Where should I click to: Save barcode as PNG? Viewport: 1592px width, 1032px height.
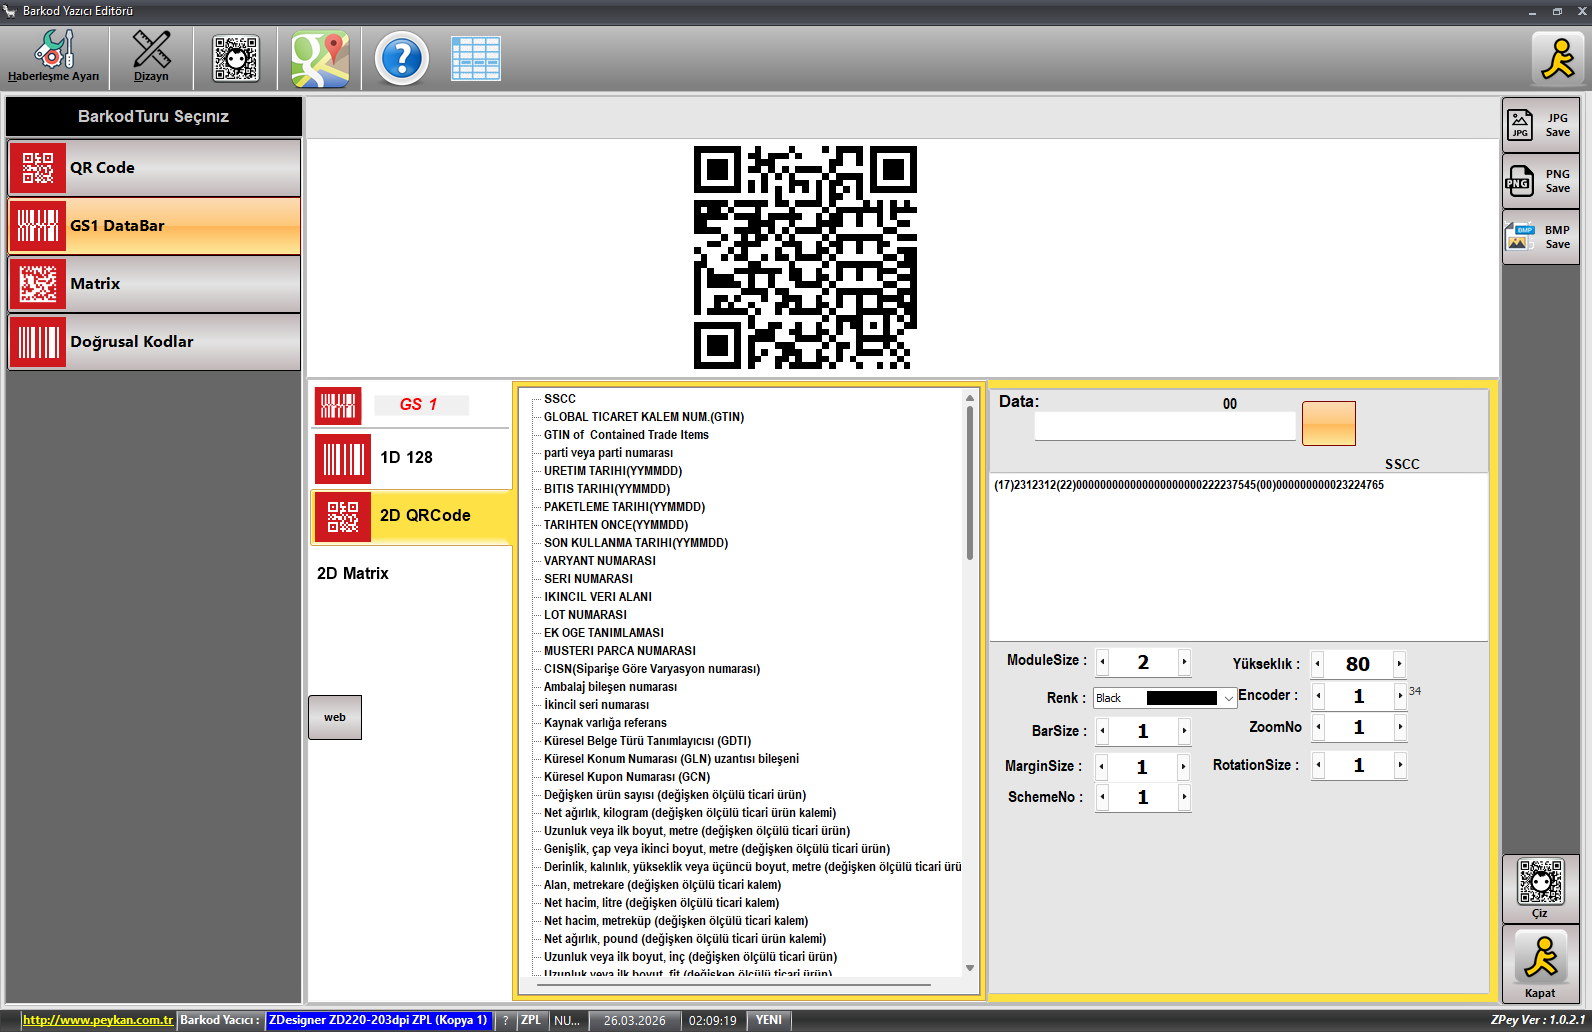point(1540,181)
